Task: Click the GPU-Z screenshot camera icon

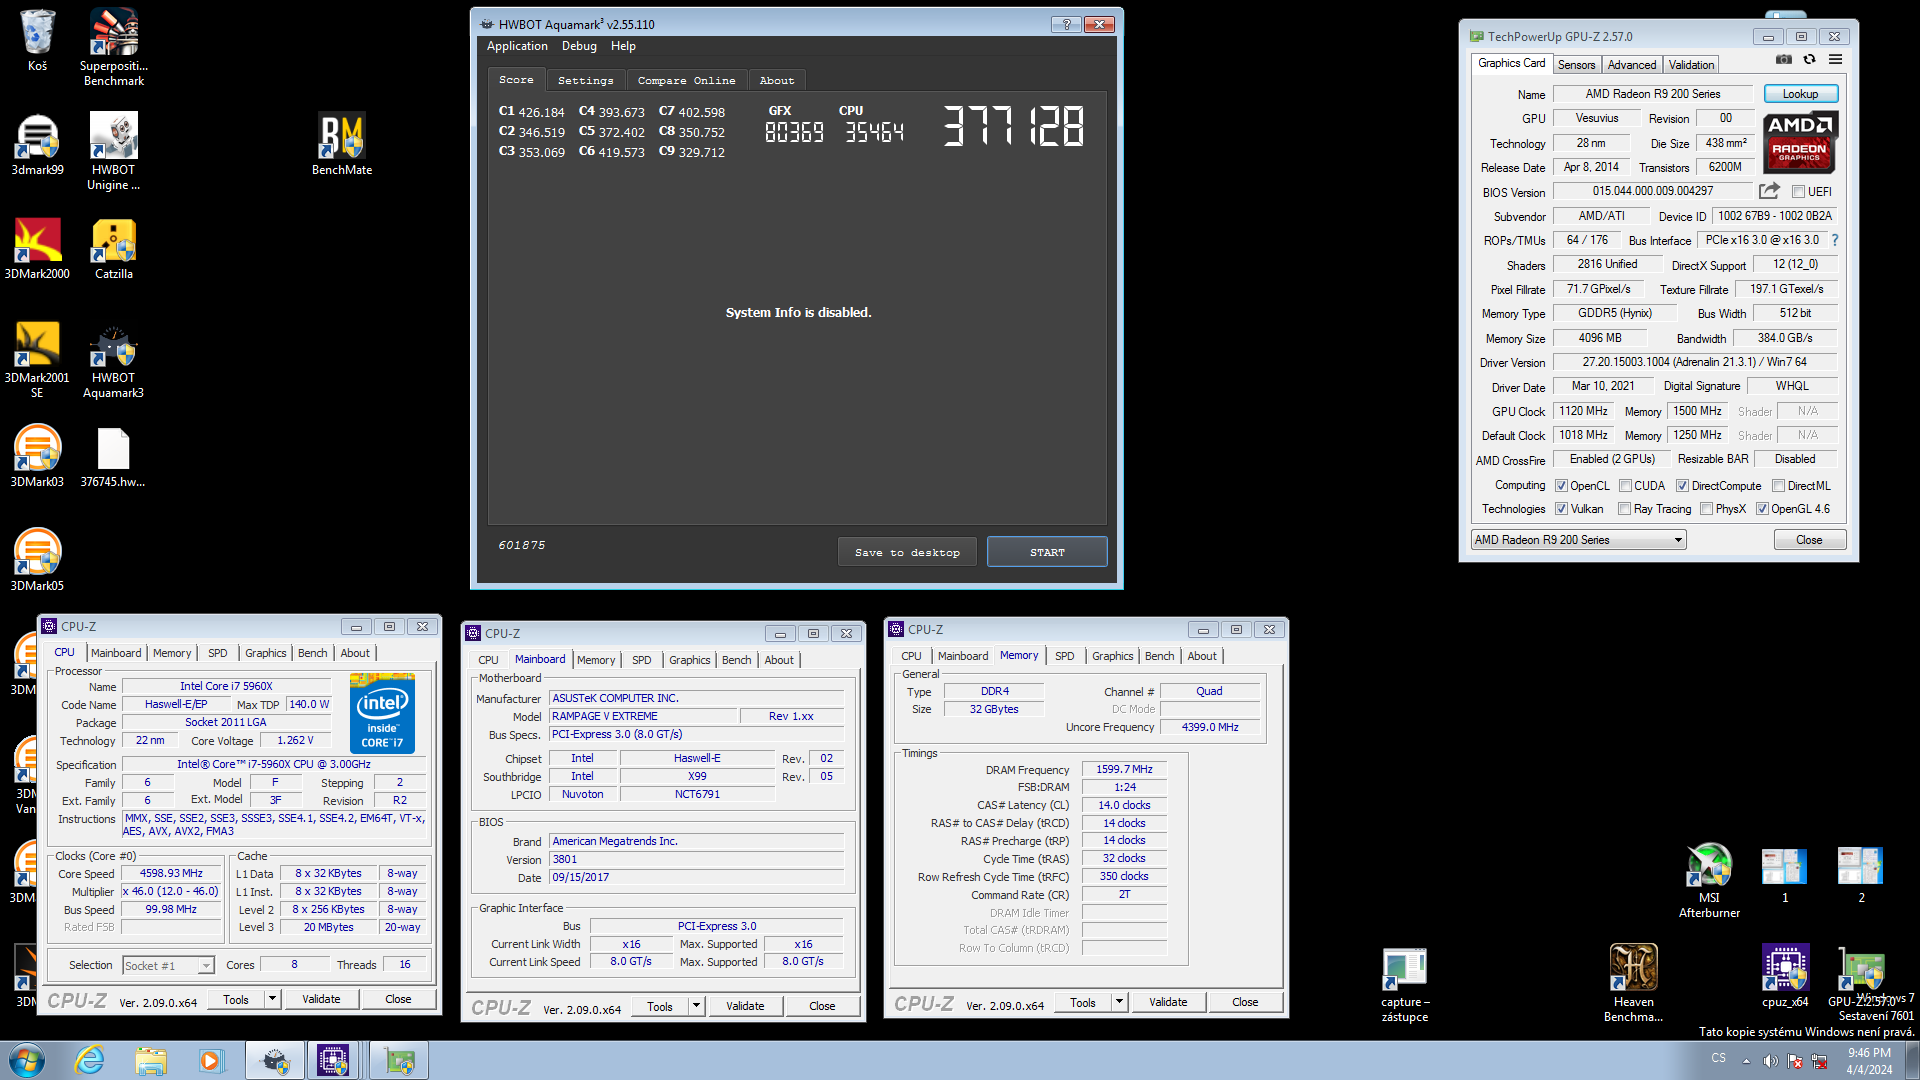Action: click(x=1783, y=60)
